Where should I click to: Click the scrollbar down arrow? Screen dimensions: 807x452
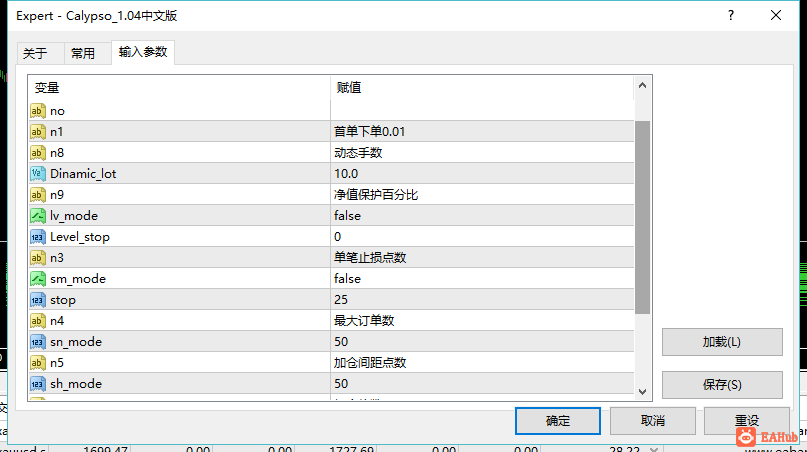pyautogui.click(x=642, y=392)
